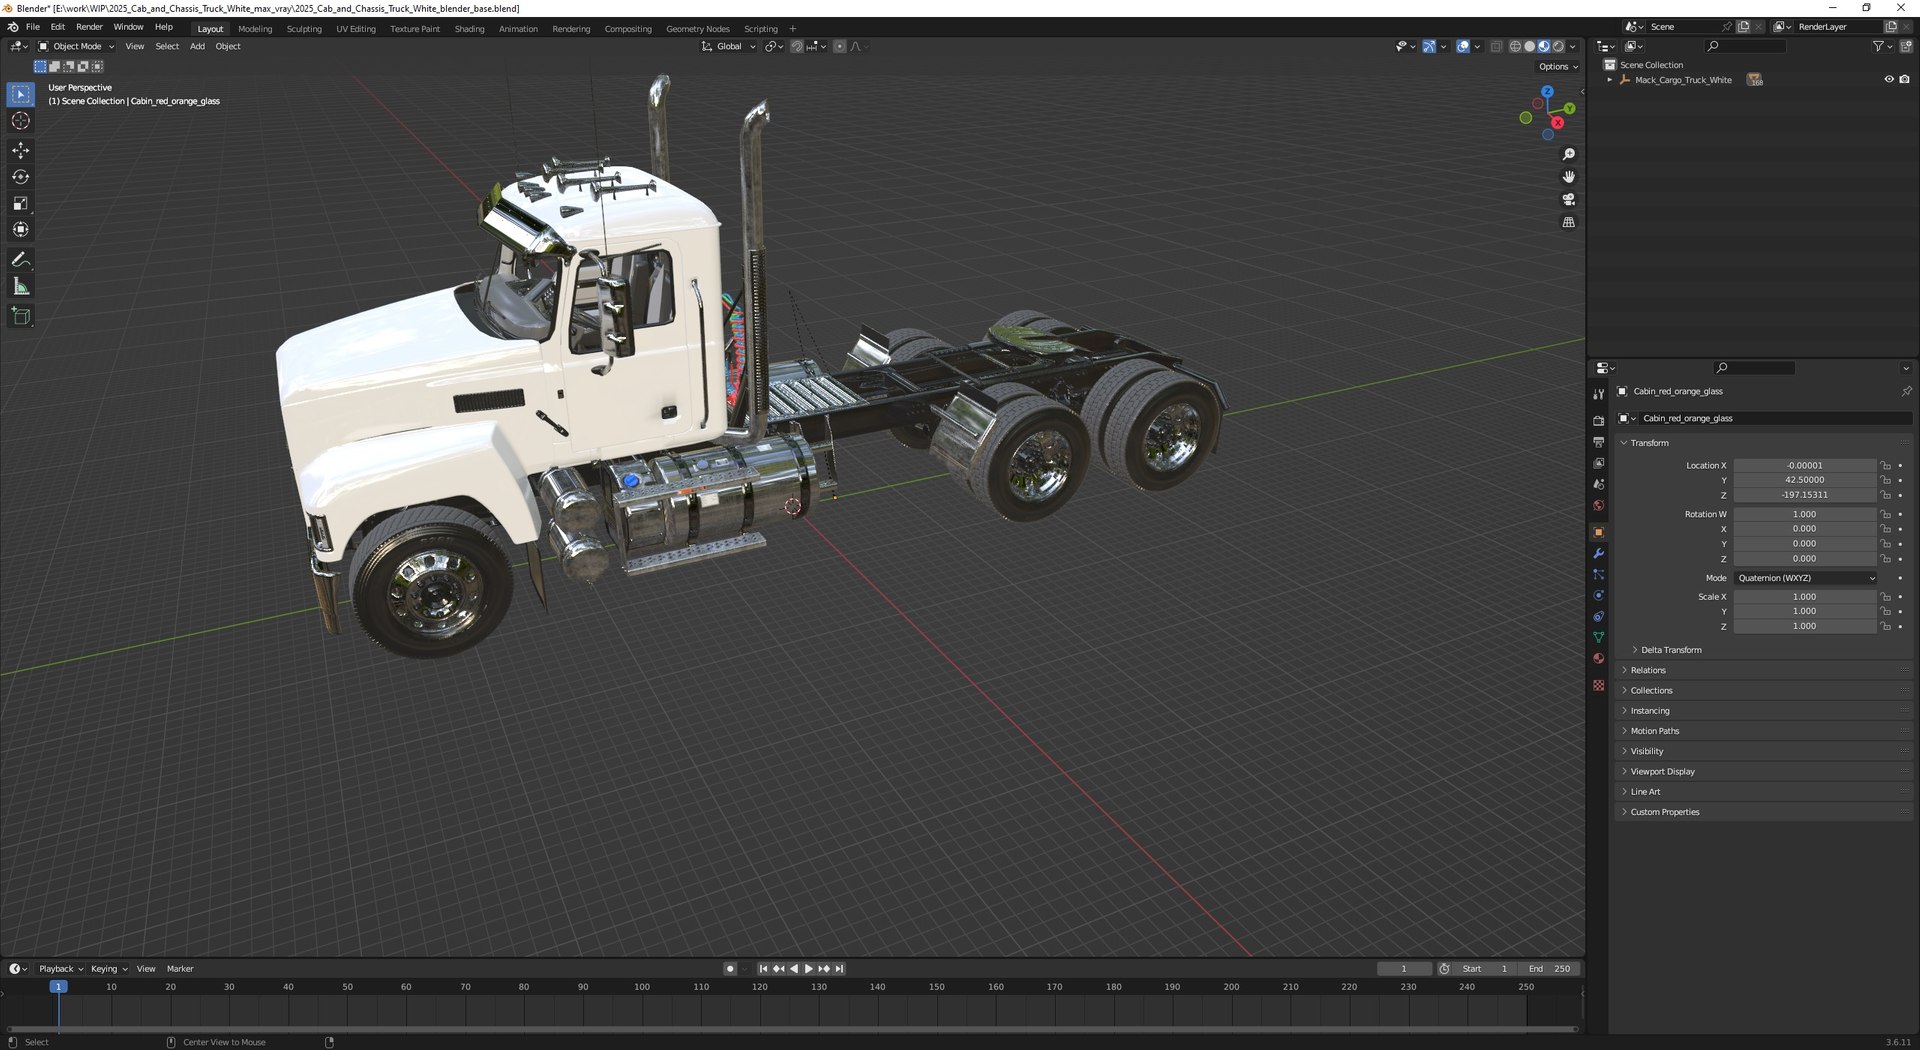Toggle render camera icon for Mack_Cargo_Truck_White
Screen dimensions: 1920x1050
click(x=1904, y=80)
